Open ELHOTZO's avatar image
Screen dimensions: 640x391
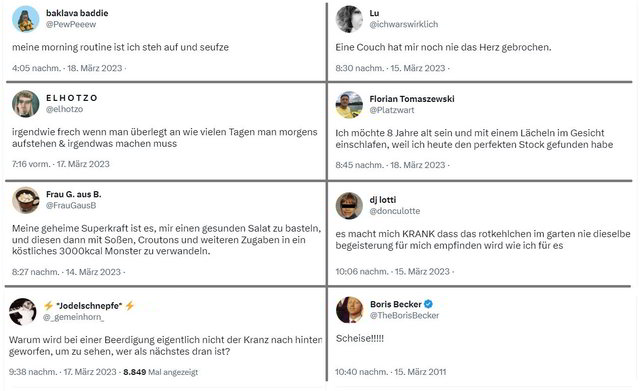point(25,104)
